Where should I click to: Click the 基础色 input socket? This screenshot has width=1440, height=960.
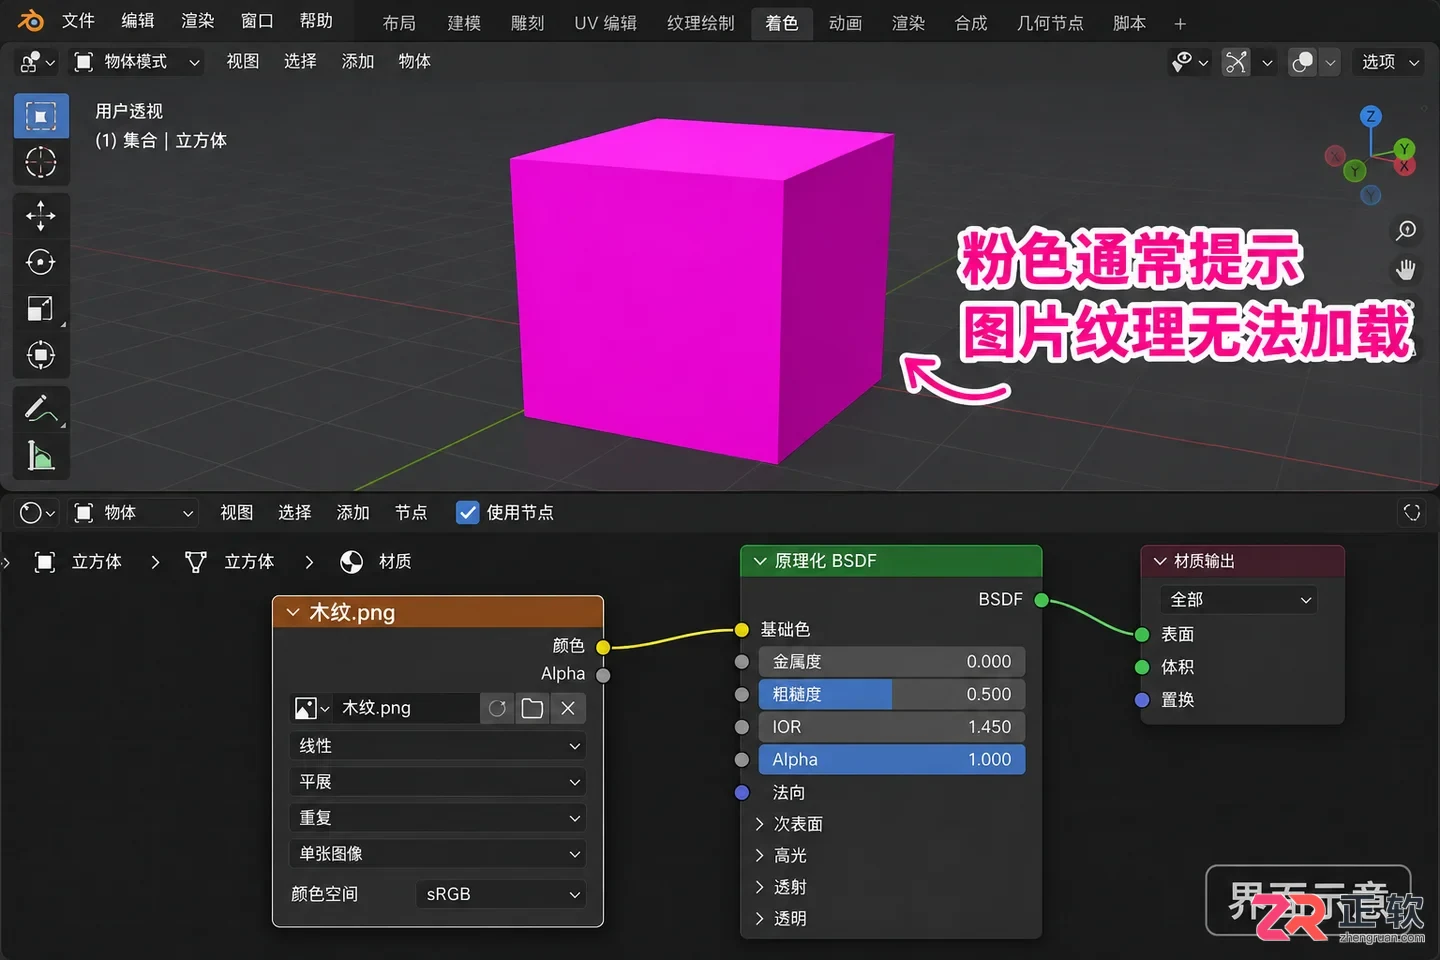pyautogui.click(x=741, y=630)
